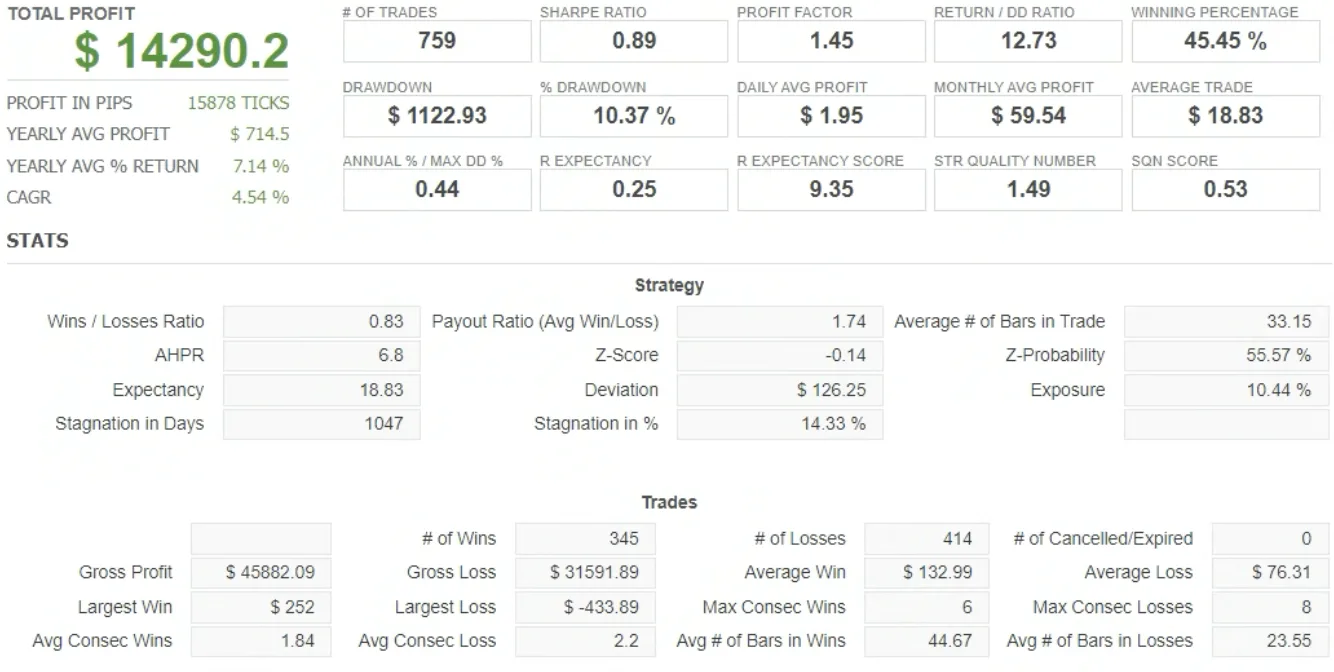Click the Sharpe Ratio value box

[x=634, y=41]
